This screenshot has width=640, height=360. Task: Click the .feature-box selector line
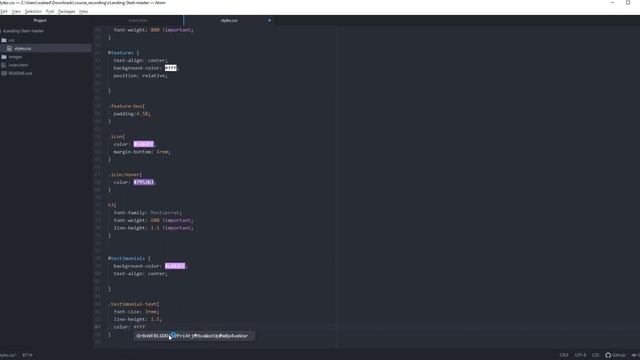(127, 106)
